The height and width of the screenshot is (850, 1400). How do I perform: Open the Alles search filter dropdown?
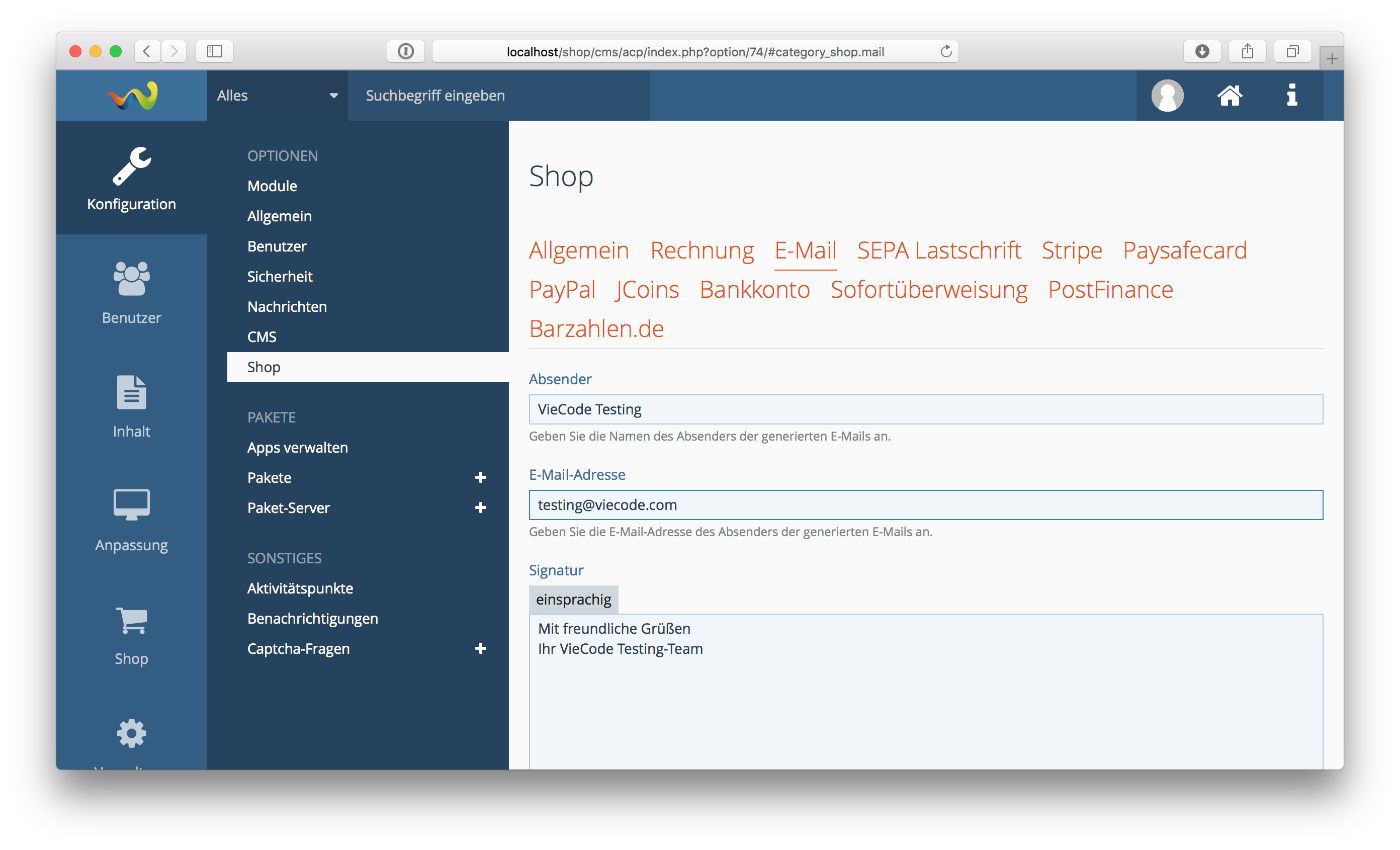pos(277,96)
